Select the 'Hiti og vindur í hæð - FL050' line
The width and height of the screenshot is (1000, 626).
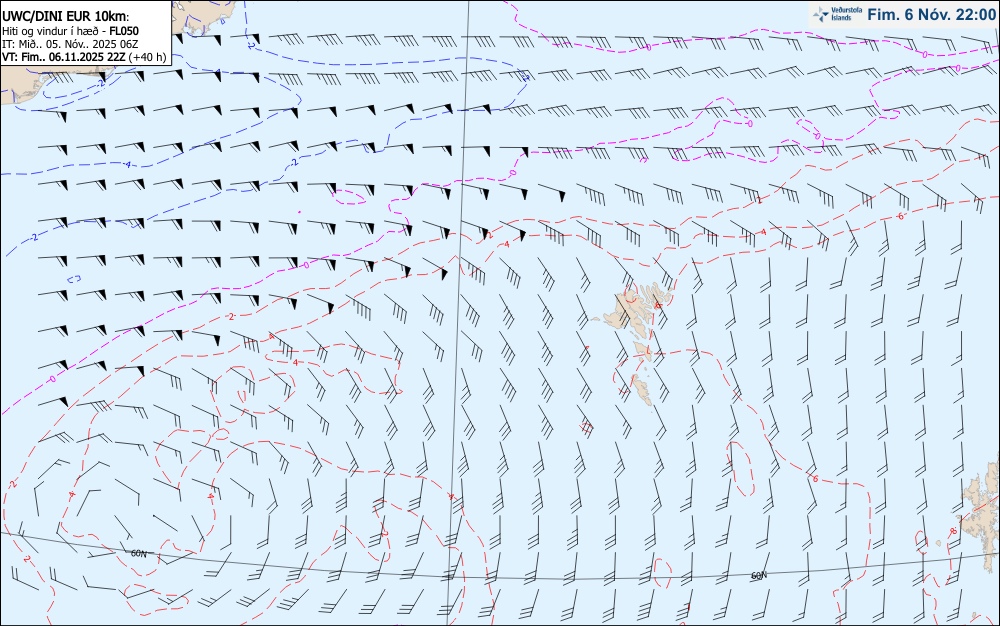70,31
